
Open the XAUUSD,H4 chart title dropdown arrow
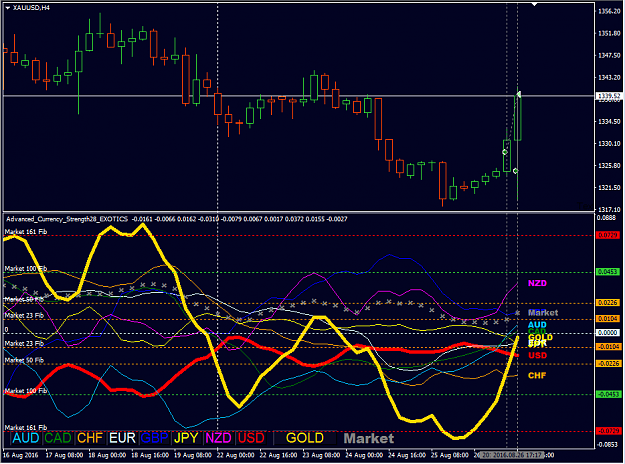click(x=8, y=8)
